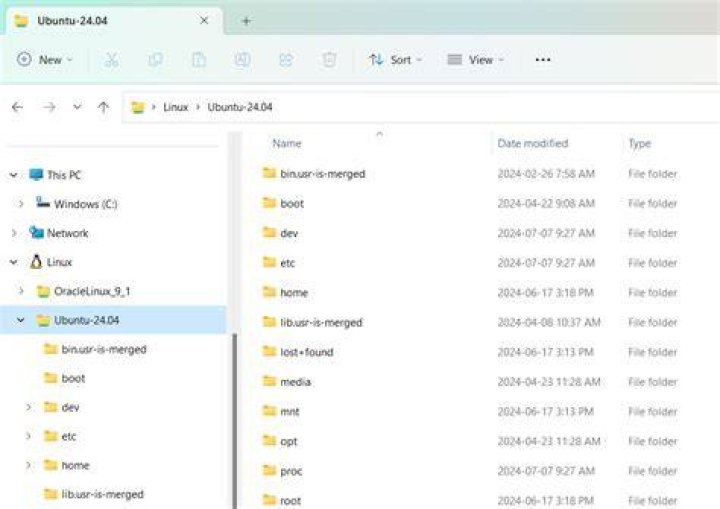Click the folder icon of the opt row
Screen dimensions: 720x509
(x=269, y=441)
